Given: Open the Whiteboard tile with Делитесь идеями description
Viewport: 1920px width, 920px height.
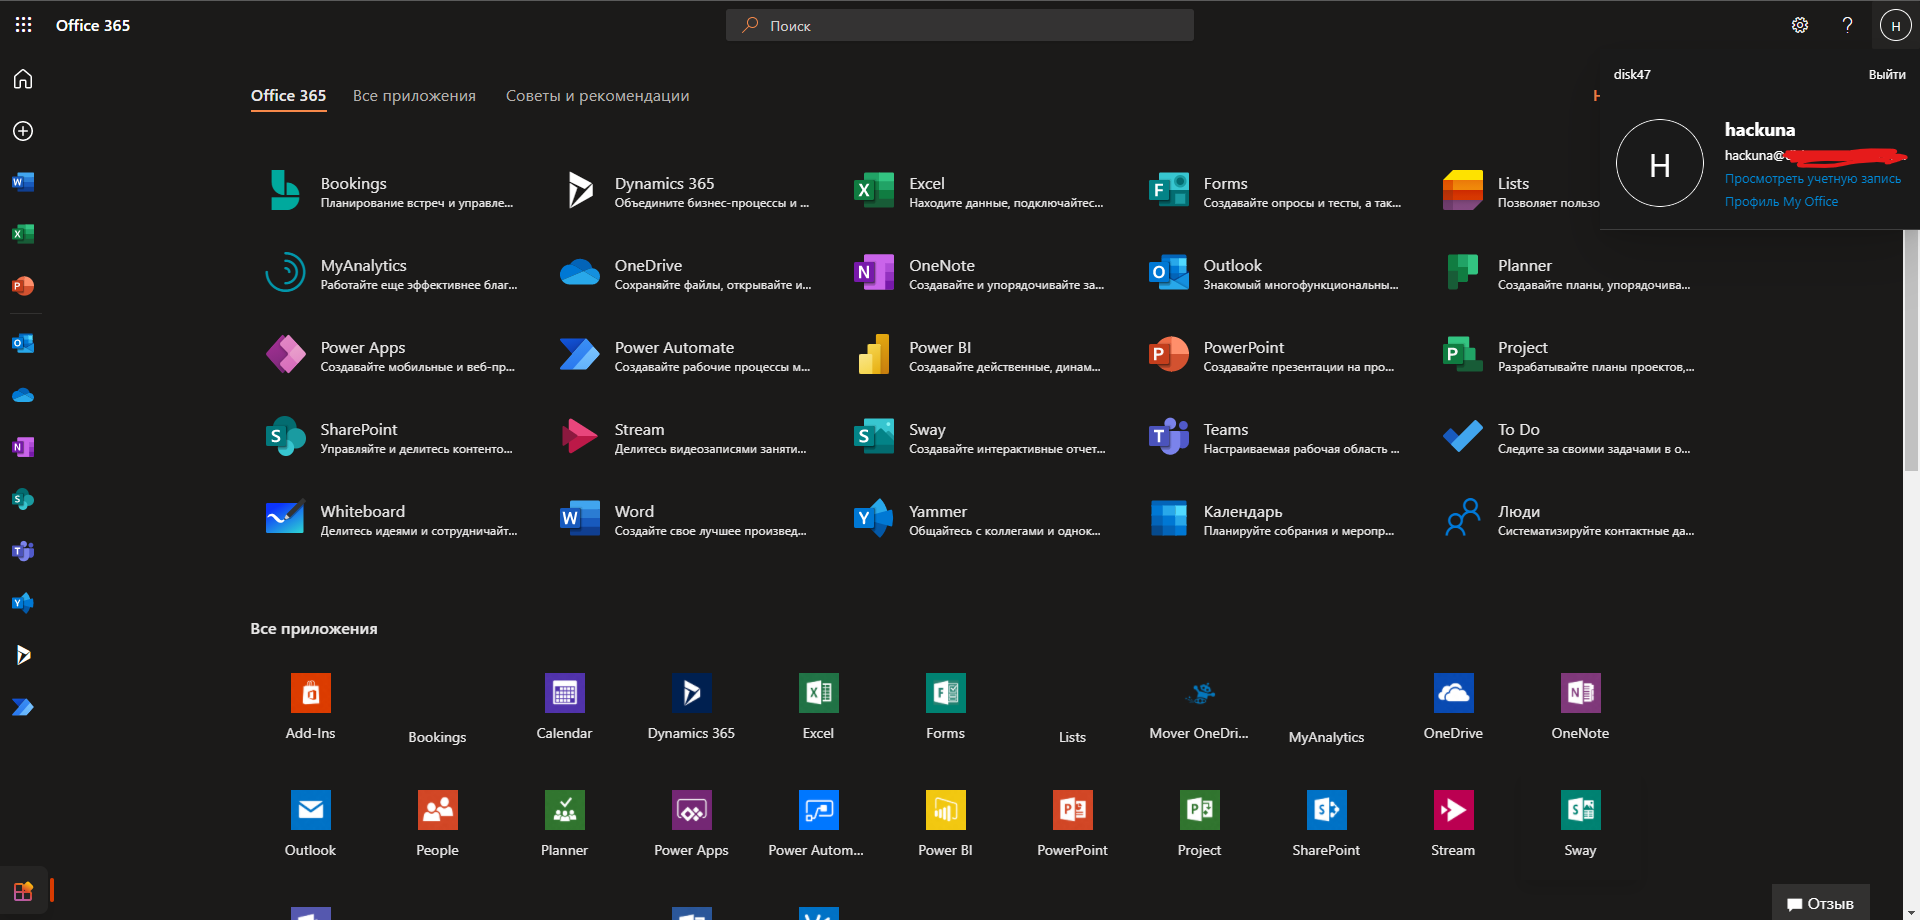Looking at the screenshot, I should point(390,519).
